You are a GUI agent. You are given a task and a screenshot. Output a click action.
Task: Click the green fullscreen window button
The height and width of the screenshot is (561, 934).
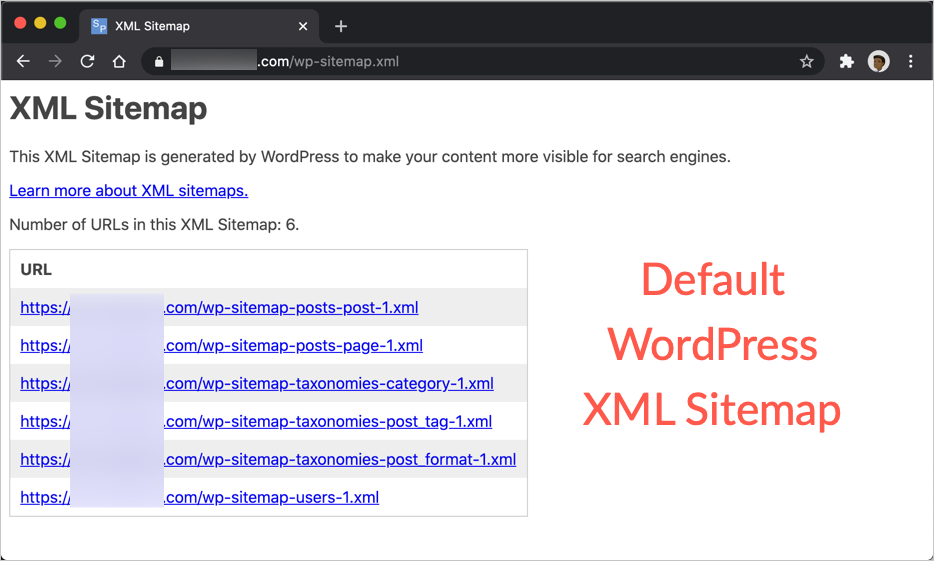click(x=60, y=23)
